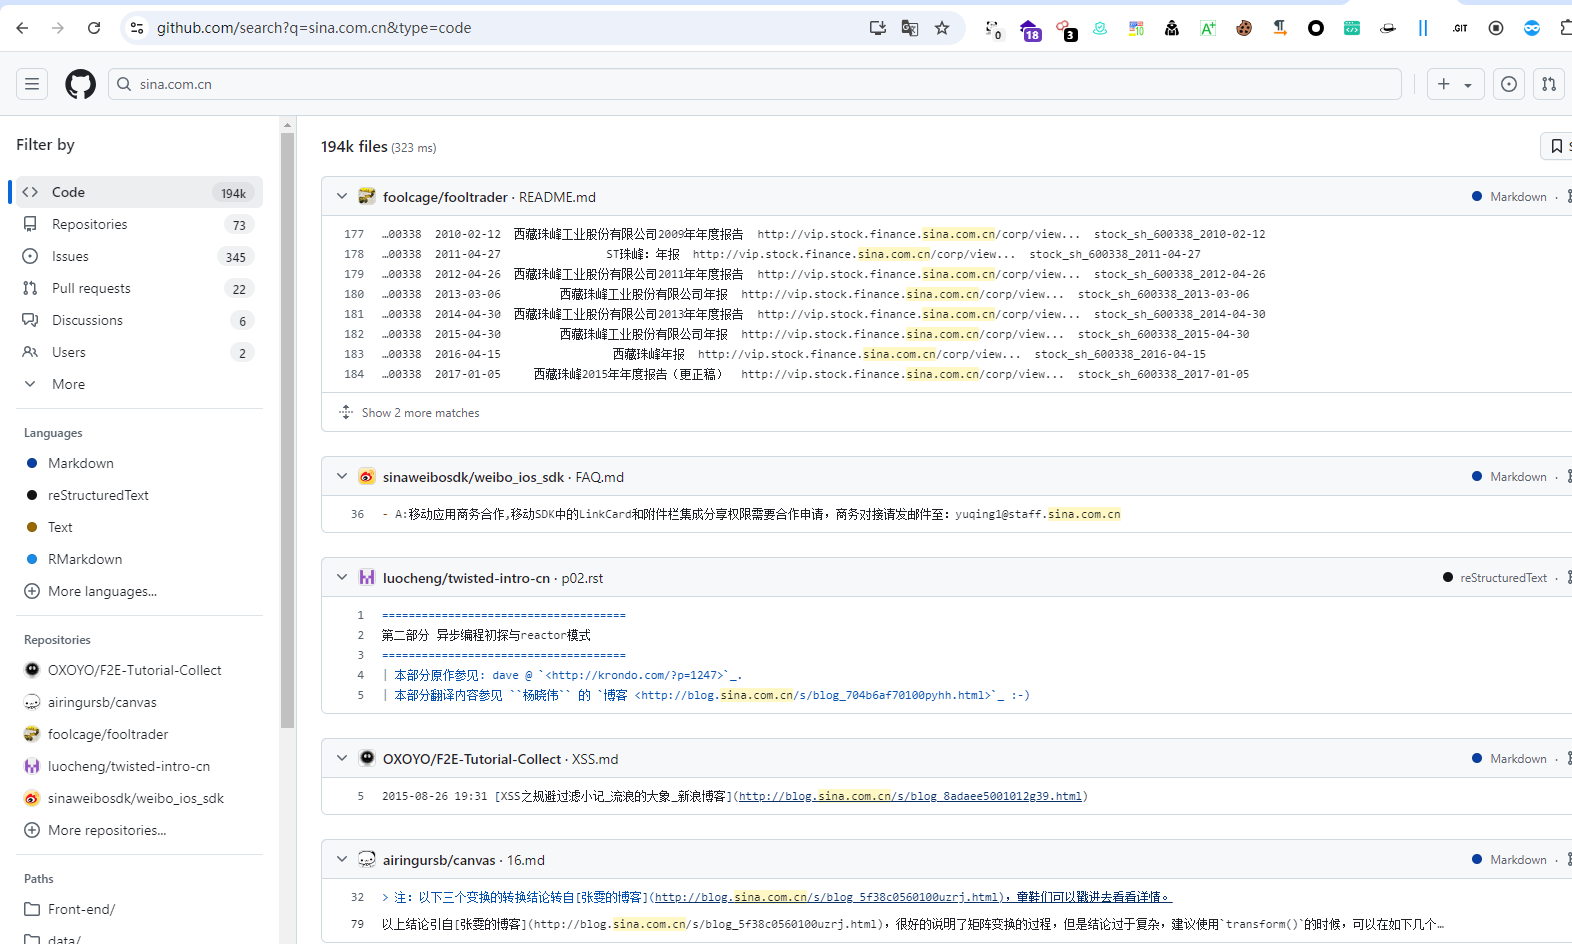Open the Issues icon in header
Image resolution: width=1572 pixels, height=944 pixels.
pos(1509,84)
